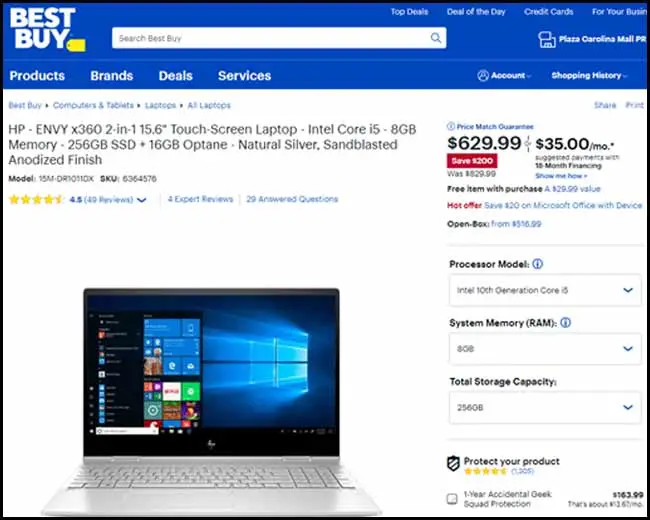650x520 pixels.
Task: Click the Protect your product shield icon
Action: (x=453, y=464)
